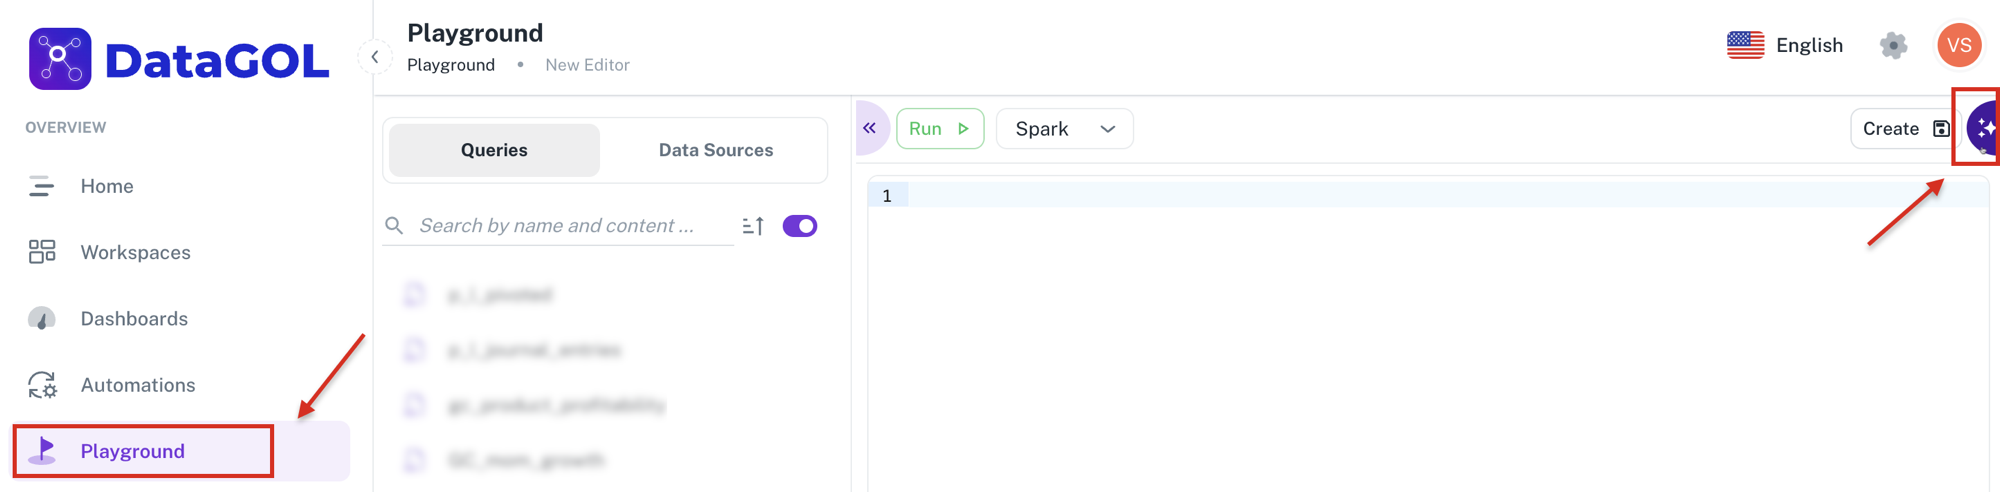Click the Playground page title

(x=475, y=33)
